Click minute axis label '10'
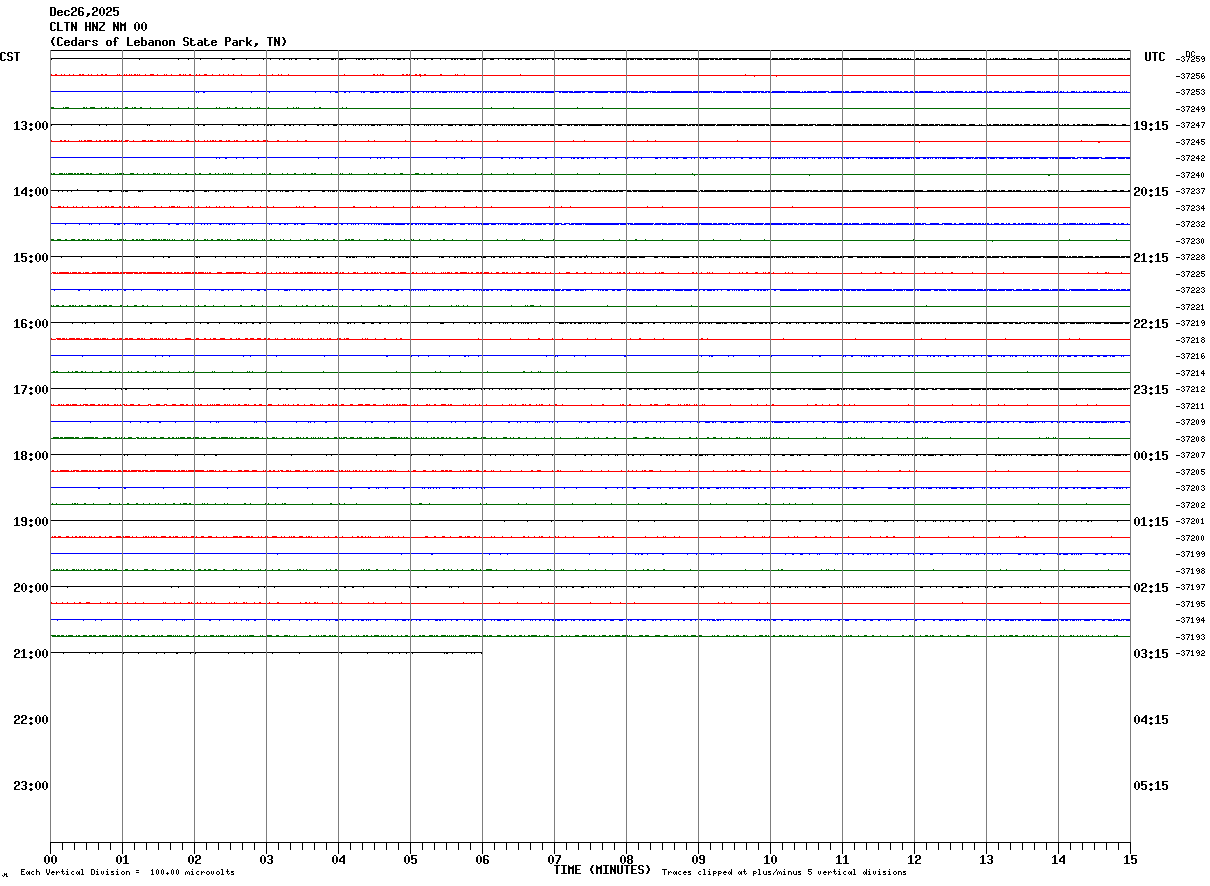Viewport: 1210px width, 886px height. coord(770,860)
